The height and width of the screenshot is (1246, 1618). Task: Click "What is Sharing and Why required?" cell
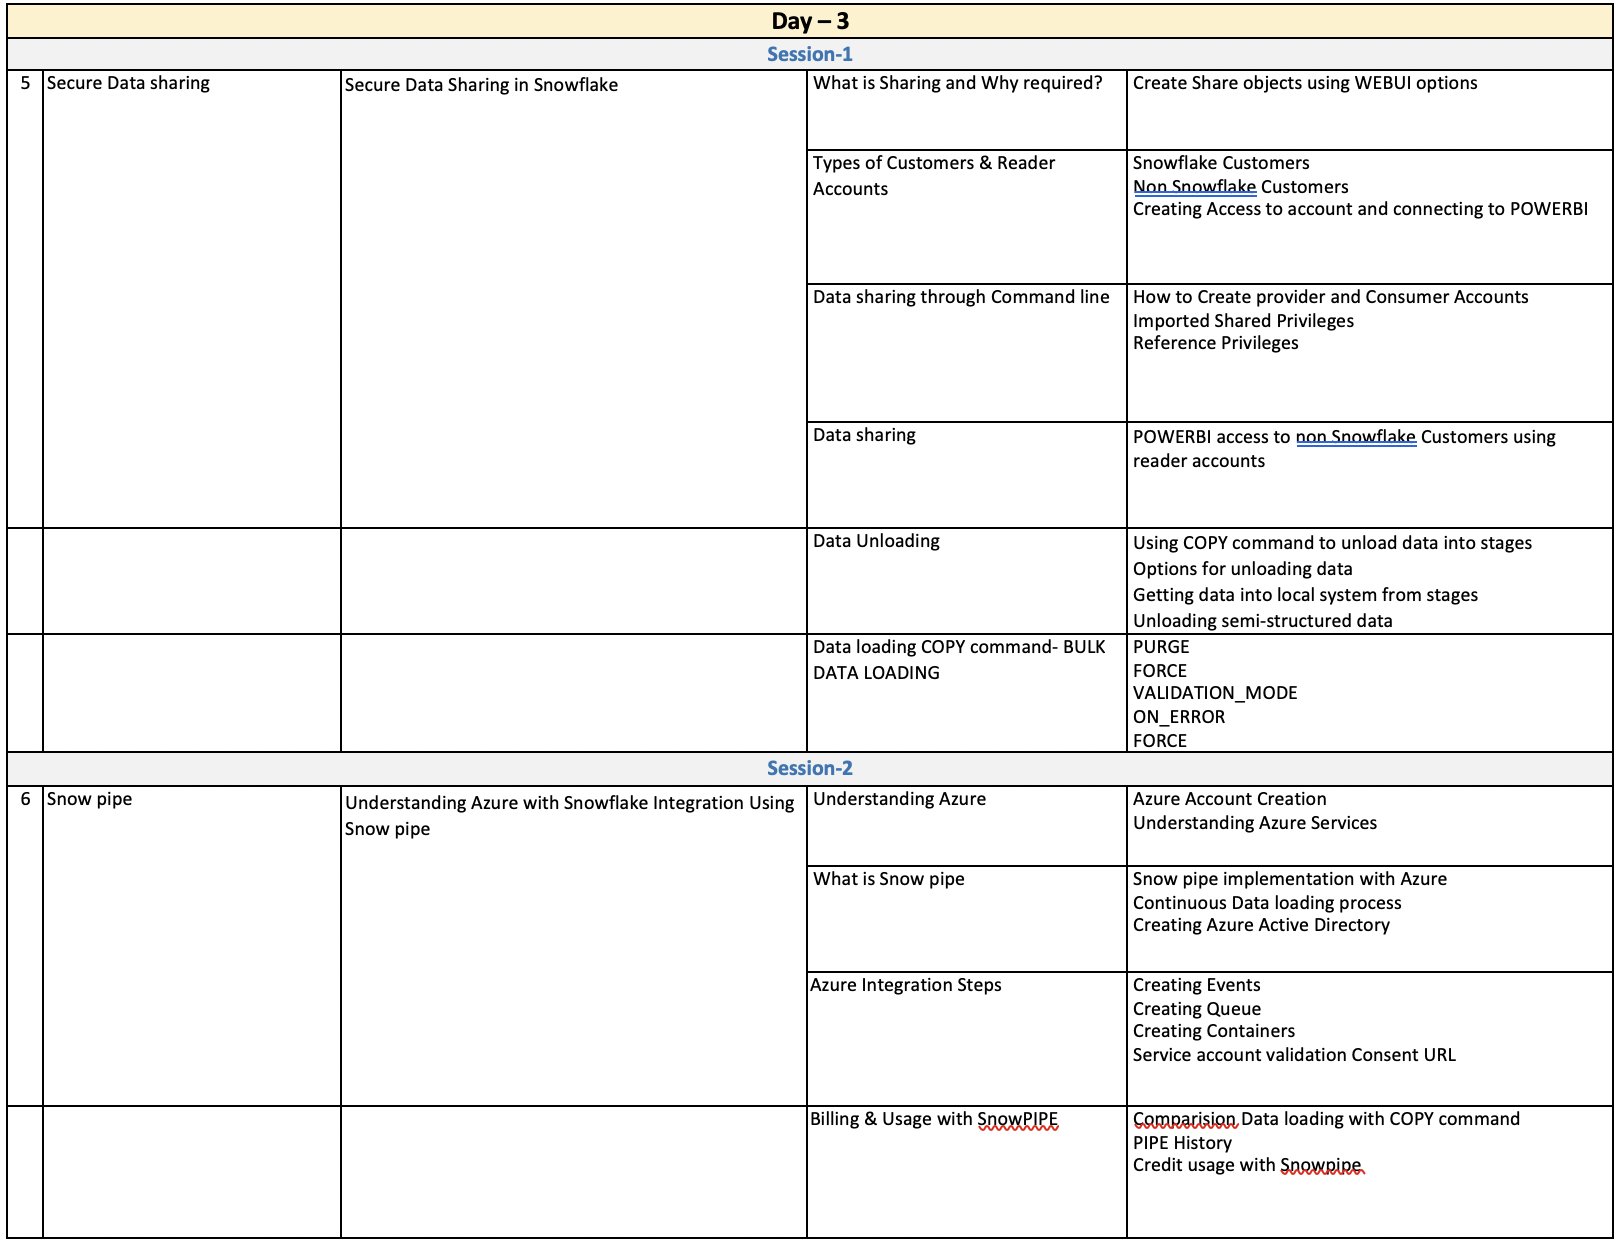point(957,83)
